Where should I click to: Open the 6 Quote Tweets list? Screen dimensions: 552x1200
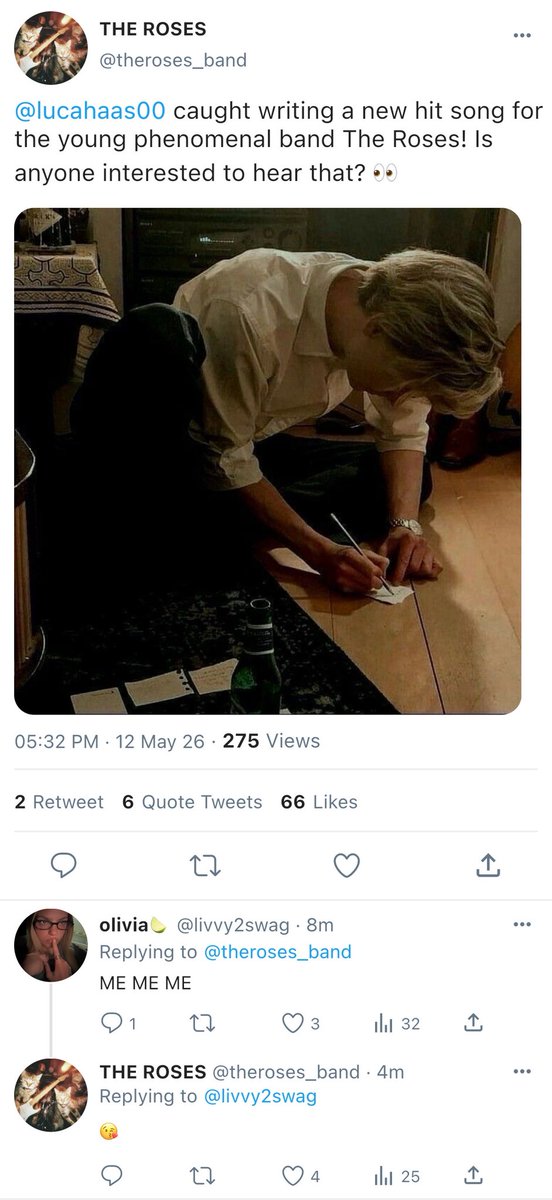click(192, 802)
